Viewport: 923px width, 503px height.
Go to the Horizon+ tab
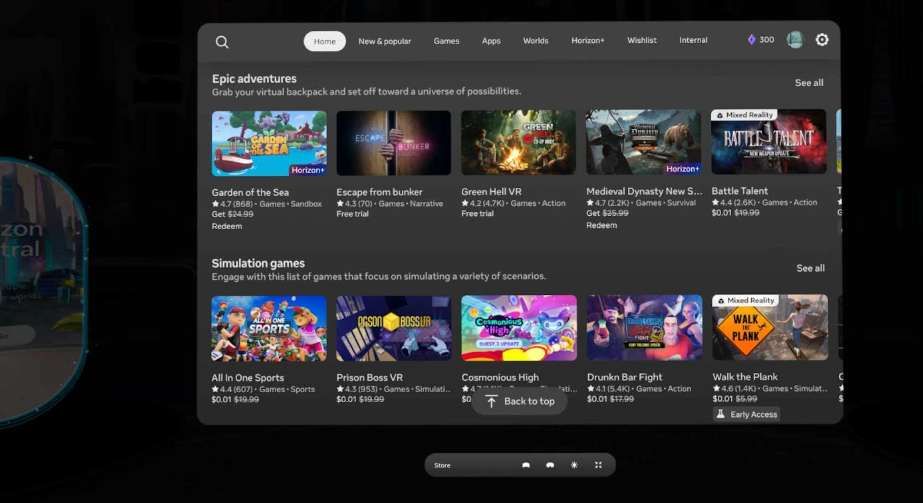587,41
